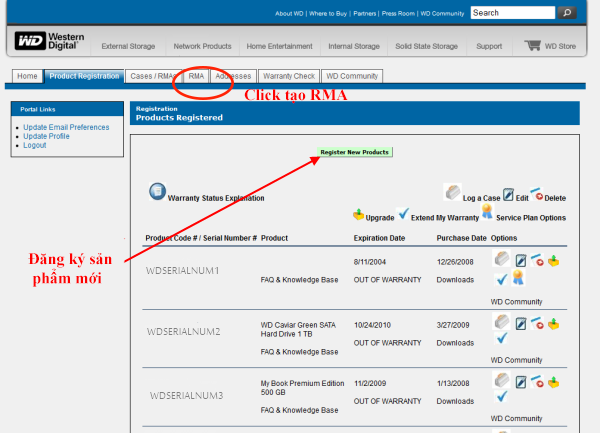Extend warranty for WDSERIALNUM2
The width and height of the screenshot is (600, 433).
tap(501, 338)
